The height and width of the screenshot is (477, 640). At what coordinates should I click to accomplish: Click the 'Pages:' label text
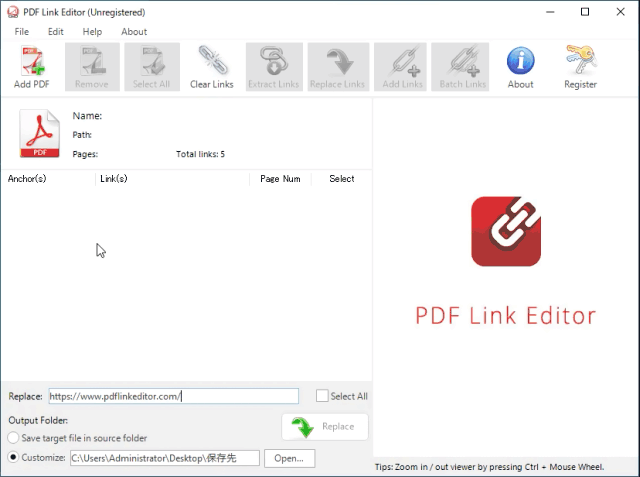coord(85,154)
